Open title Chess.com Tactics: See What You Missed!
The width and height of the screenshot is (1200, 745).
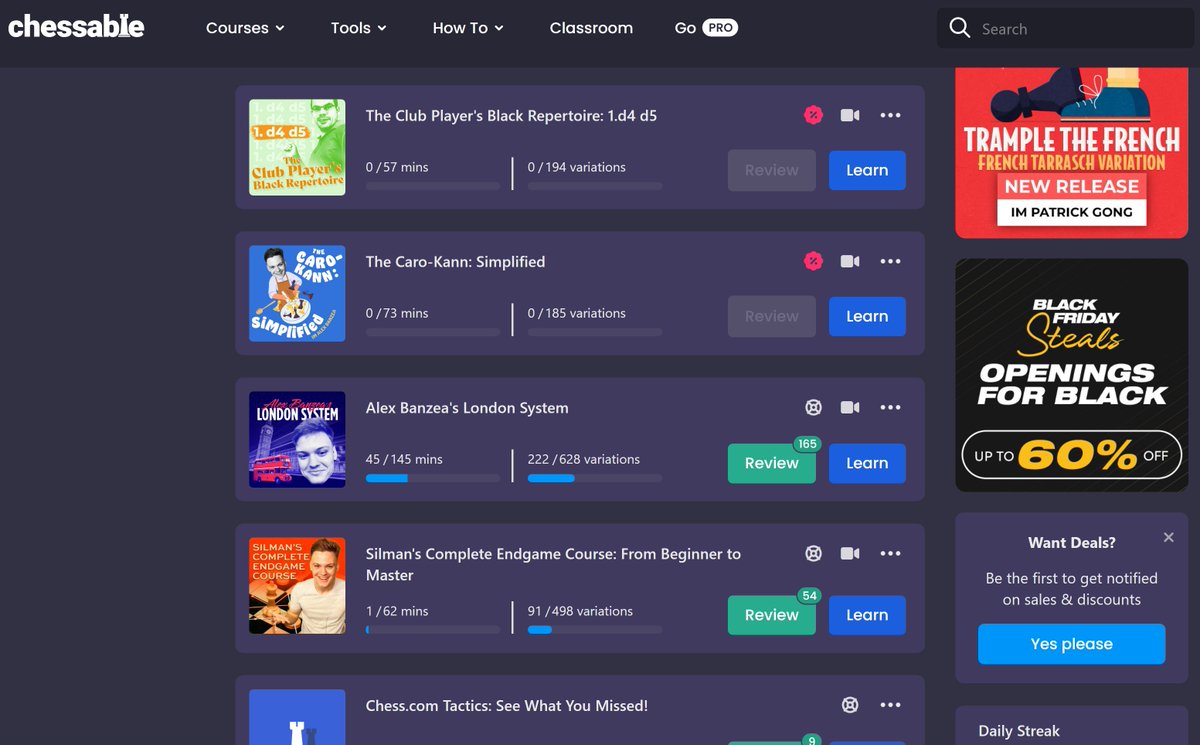[507, 706]
